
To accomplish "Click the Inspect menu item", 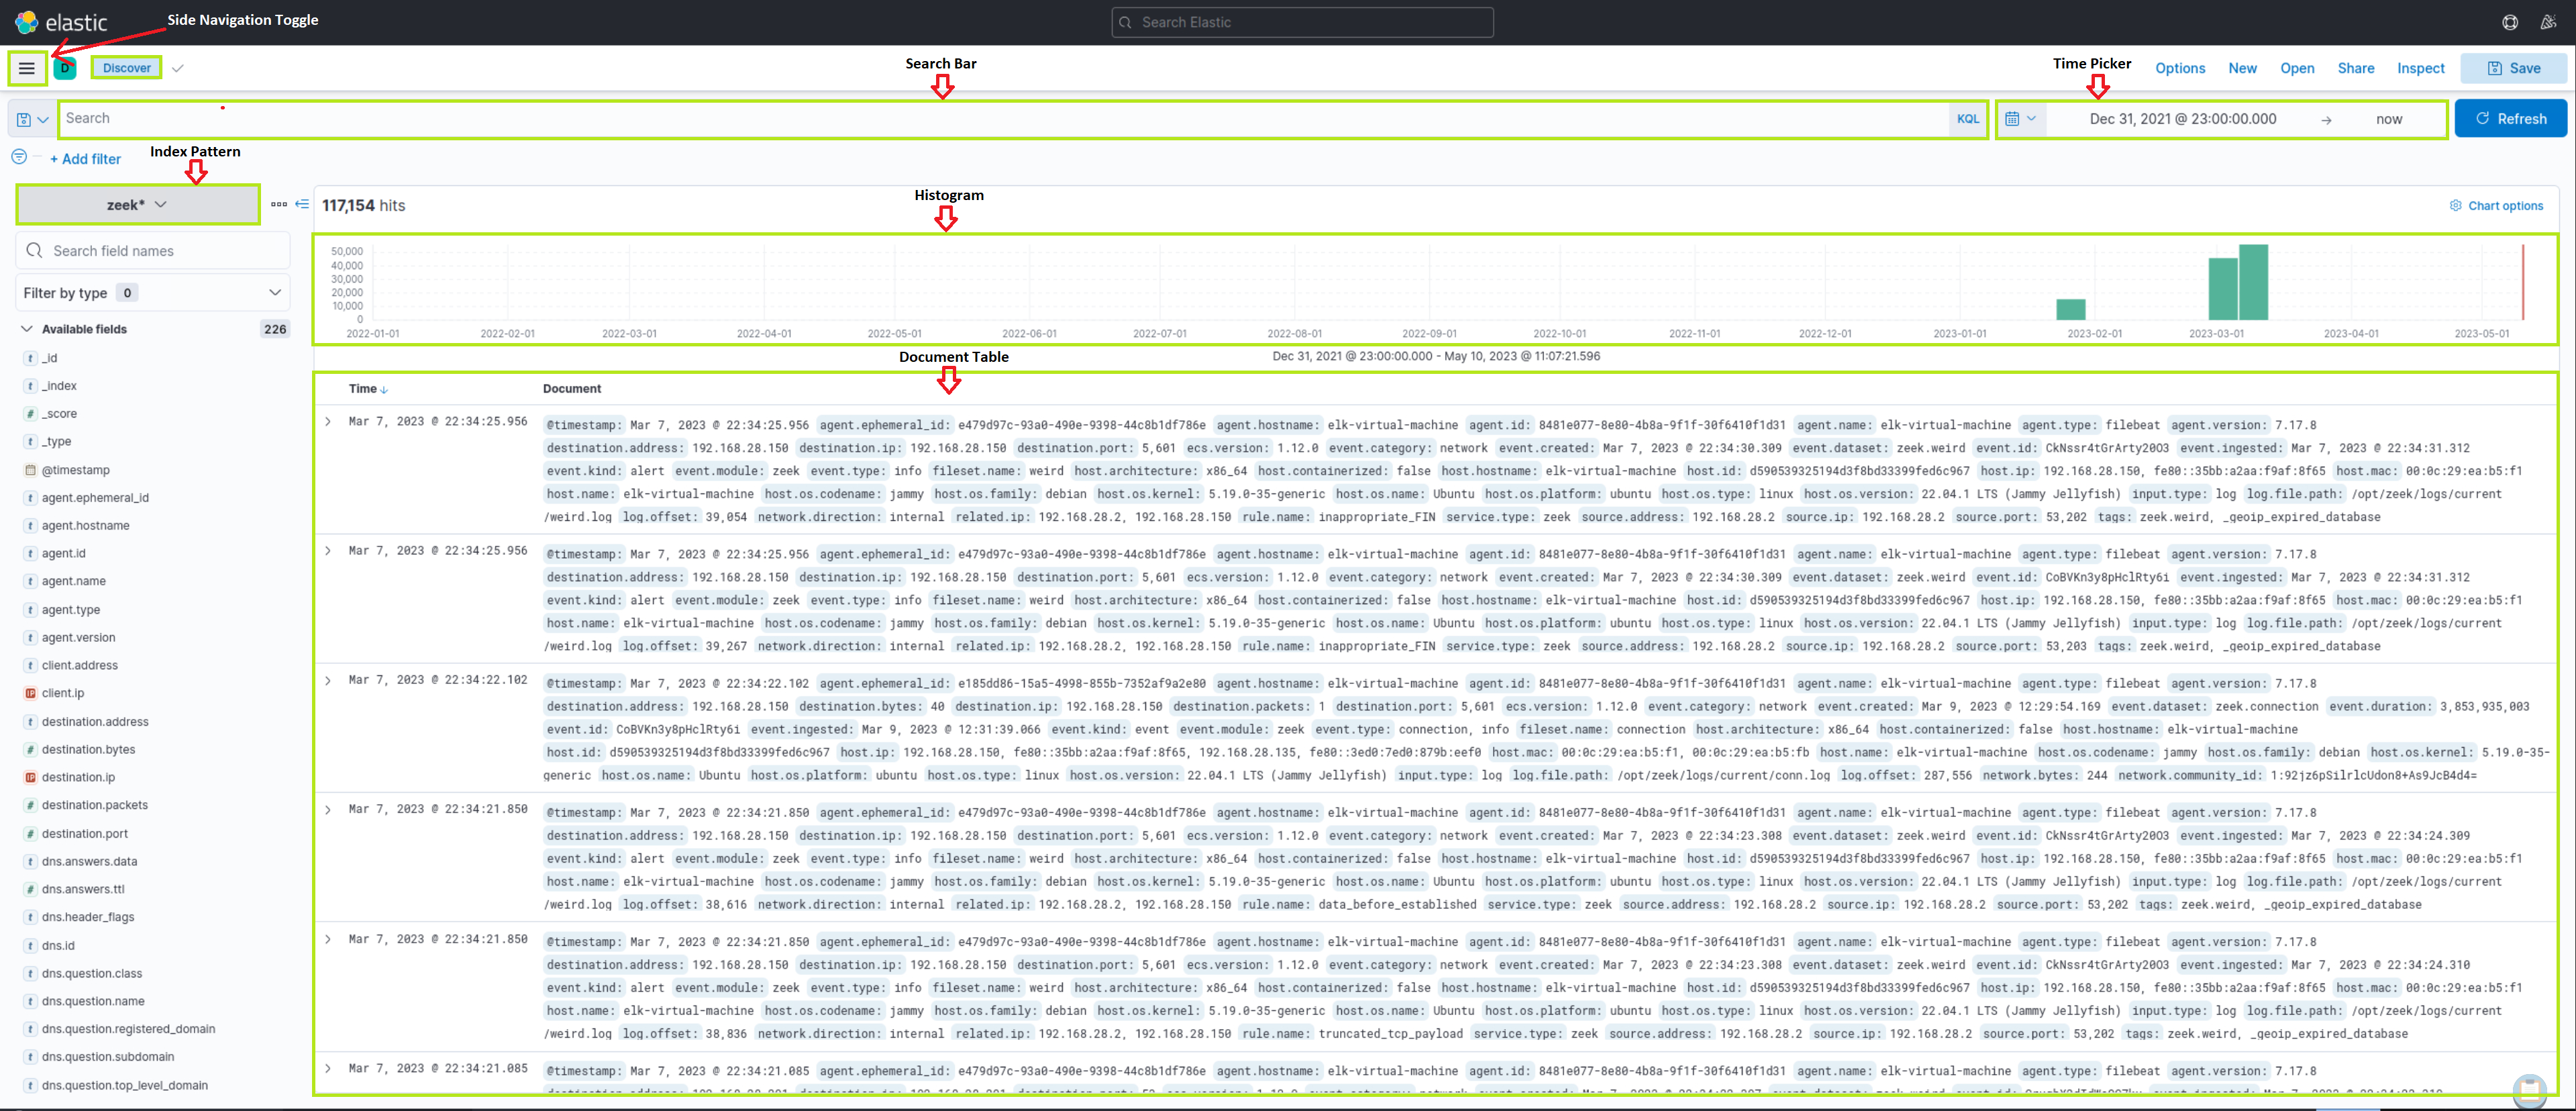I will (2420, 68).
